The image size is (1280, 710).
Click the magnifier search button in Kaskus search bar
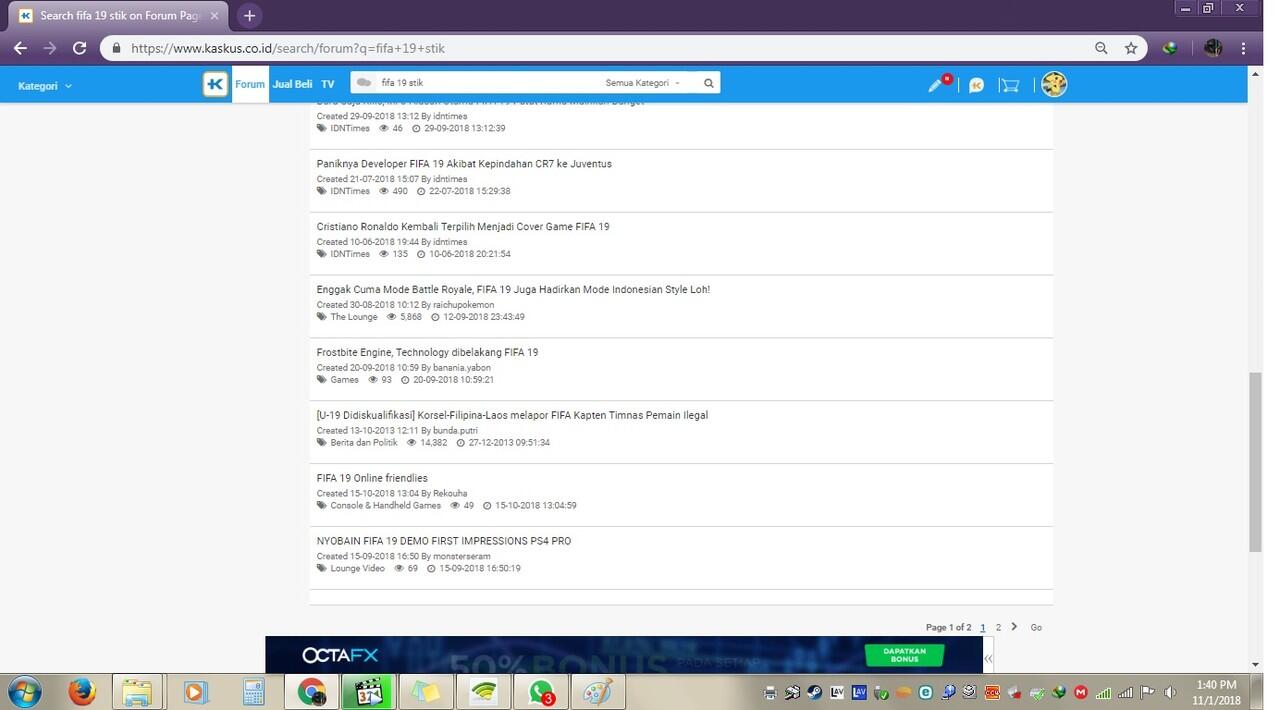708,84
